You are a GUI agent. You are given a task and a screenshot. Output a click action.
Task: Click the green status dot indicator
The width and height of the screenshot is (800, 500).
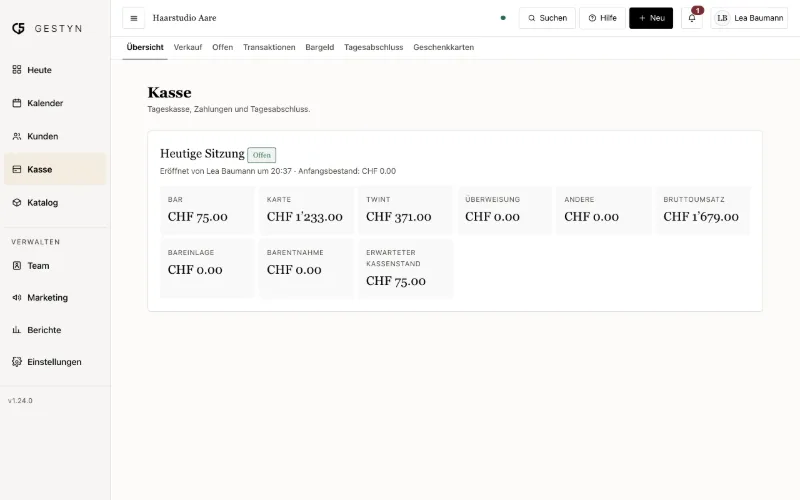pos(503,18)
